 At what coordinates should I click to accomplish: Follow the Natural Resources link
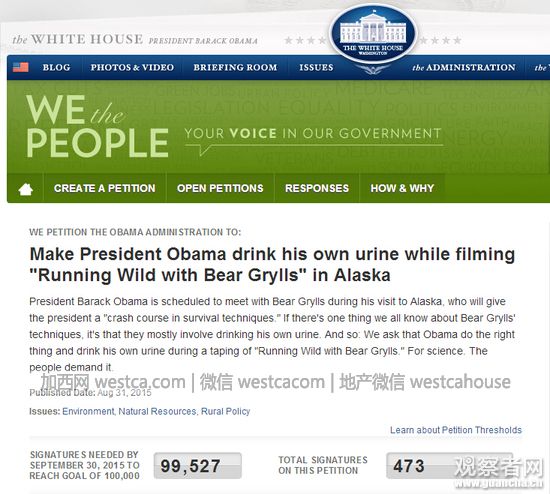pyautogui.click(x=157, y=411)
